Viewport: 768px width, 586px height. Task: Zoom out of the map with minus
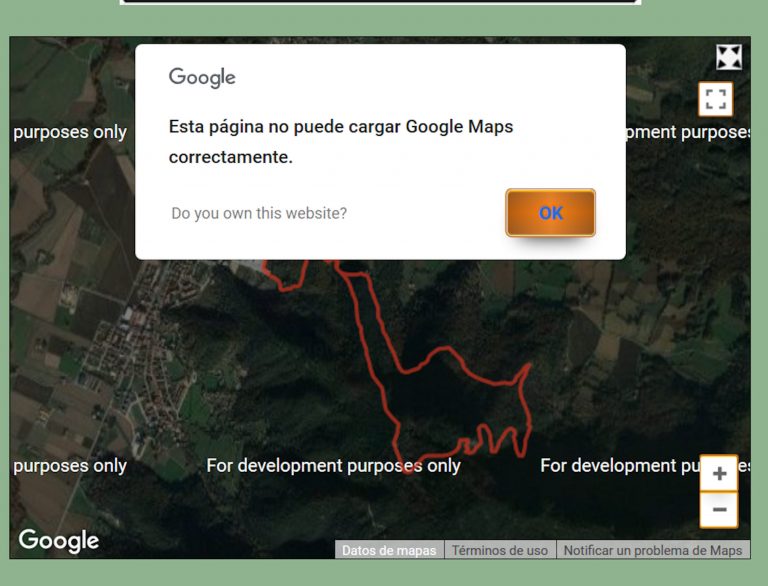click(x=719, y=510)
